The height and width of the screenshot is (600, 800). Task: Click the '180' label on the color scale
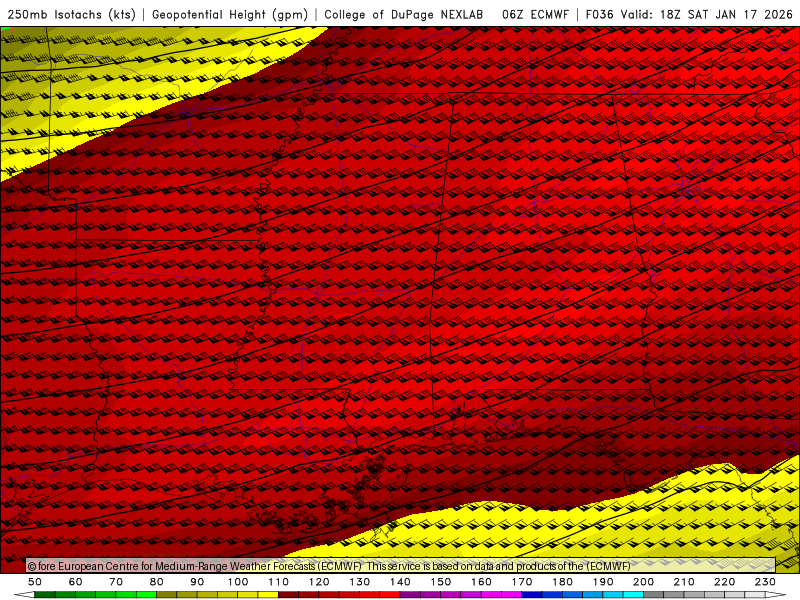pyautogui.click(x=562, y=582)
